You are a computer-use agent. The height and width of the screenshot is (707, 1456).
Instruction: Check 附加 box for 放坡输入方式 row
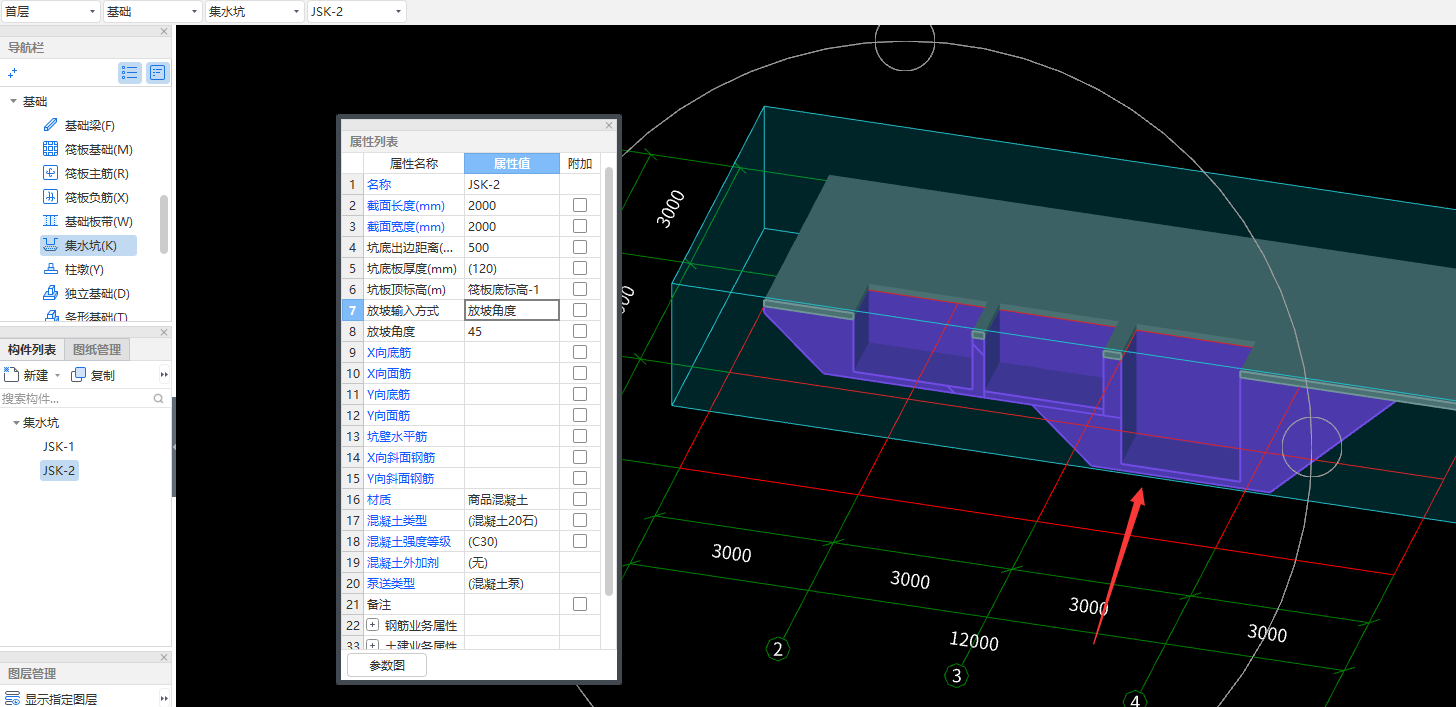(580, 310)
